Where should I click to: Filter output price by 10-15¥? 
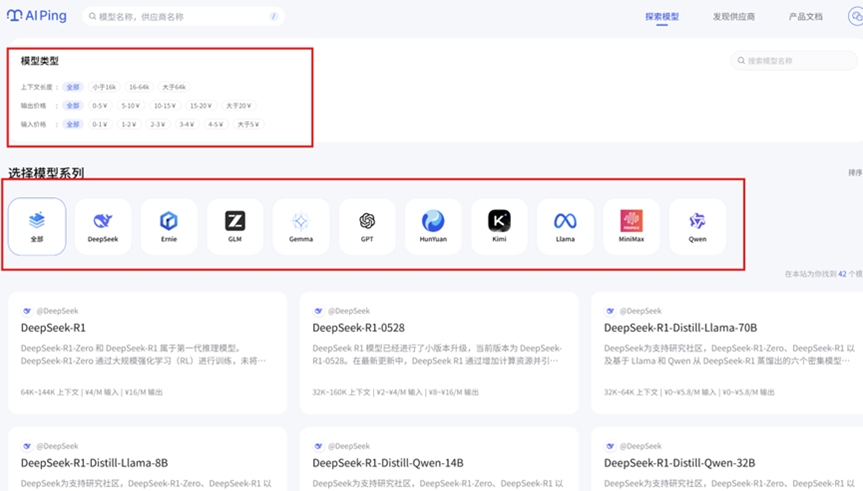pos(165,106)
